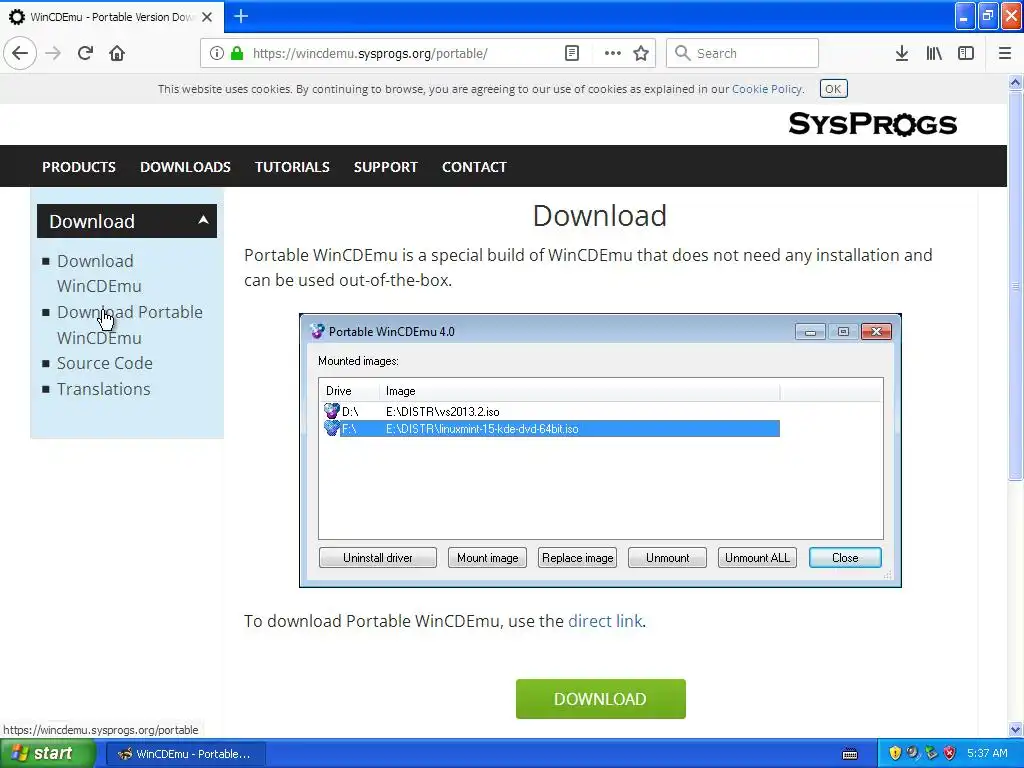Viewport: 1024px width, 768px height.
Task: Bookmark this page with the star
Action: coord(641,53)
